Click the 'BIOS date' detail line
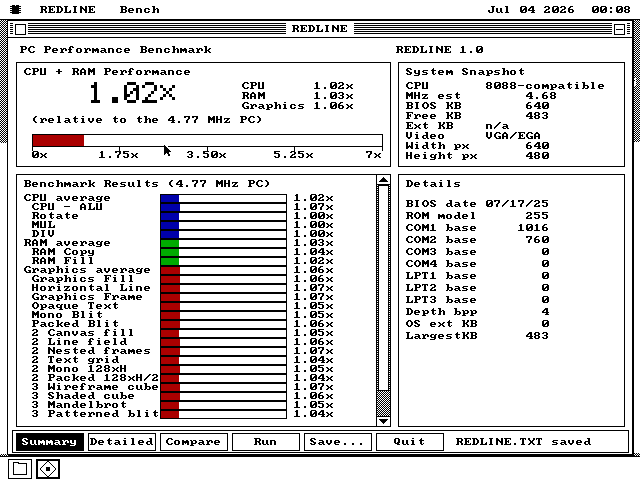This screenshot has width=640, height=480. [477, 204]
